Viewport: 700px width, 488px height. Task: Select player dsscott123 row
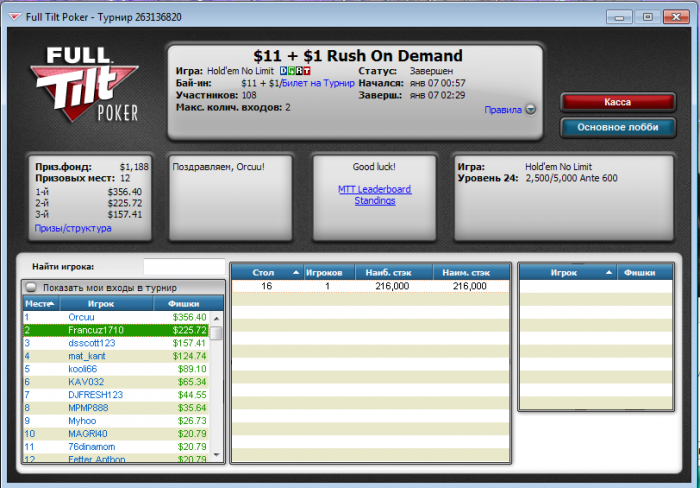[116, 343]
